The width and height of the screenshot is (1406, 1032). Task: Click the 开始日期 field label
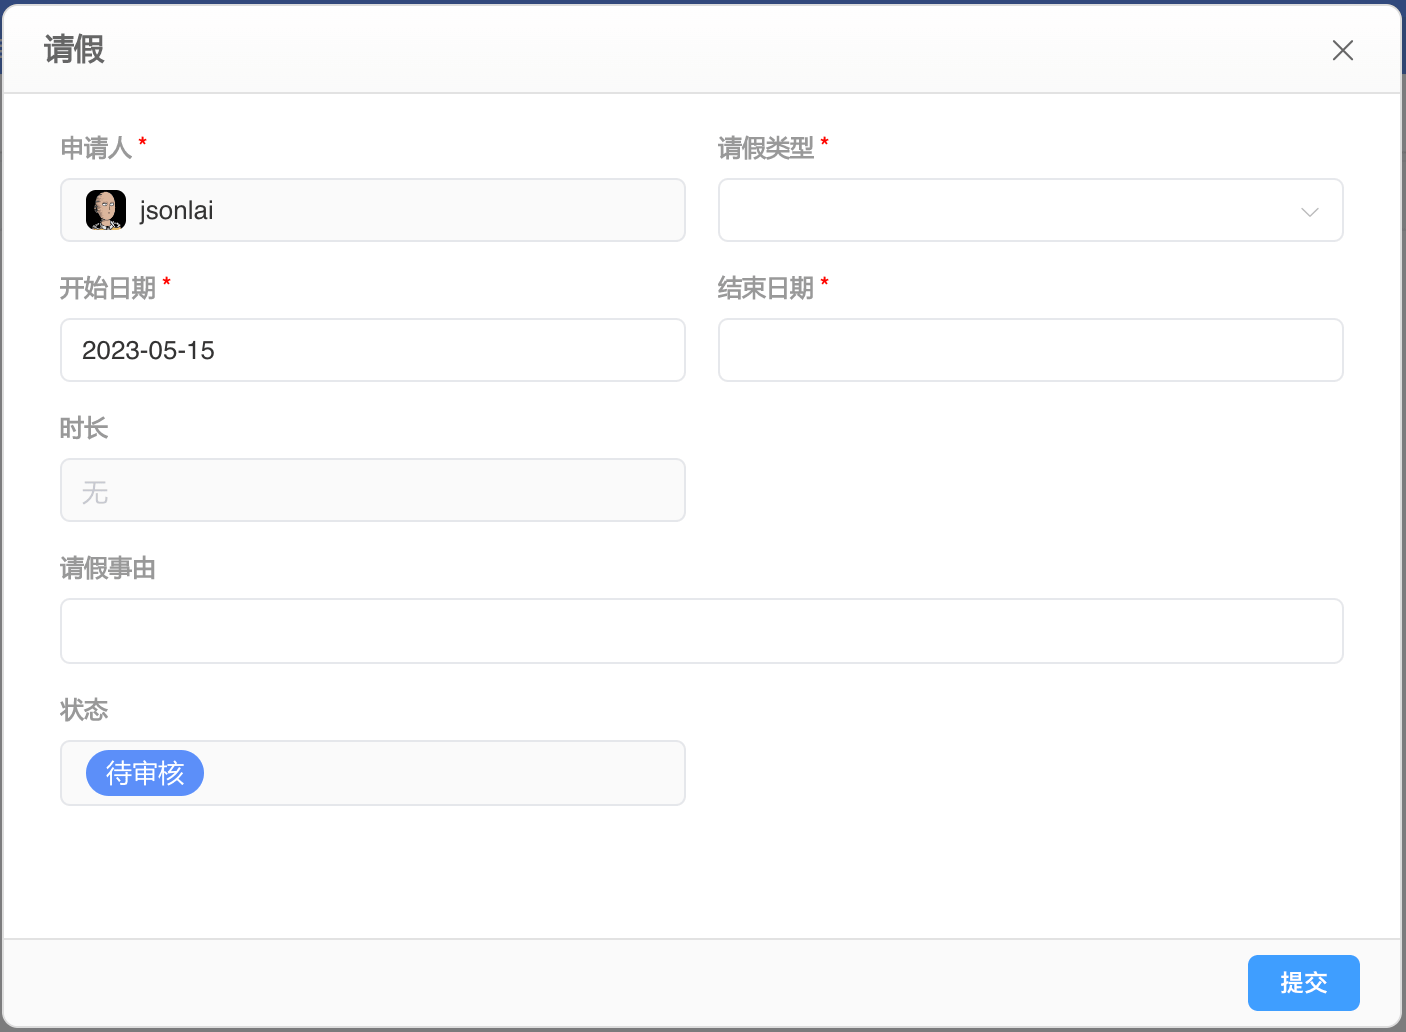click(107, 288)
